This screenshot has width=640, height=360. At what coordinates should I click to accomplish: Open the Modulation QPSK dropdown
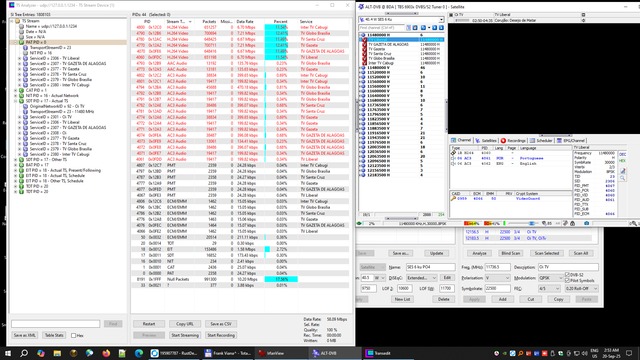pyautogui.click(x=551, y=278)
